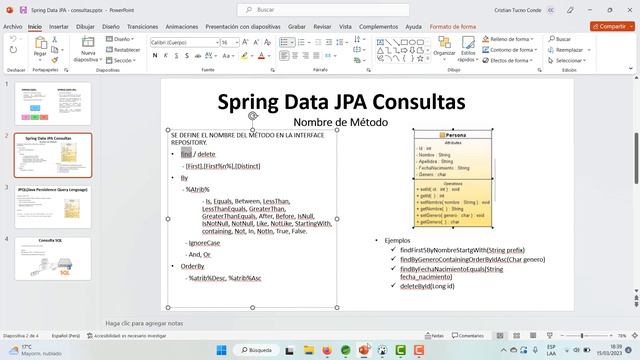Screen dimensions: 640x360
Task: Click the Undo arrow in Deshacer group
Action: 13,39
